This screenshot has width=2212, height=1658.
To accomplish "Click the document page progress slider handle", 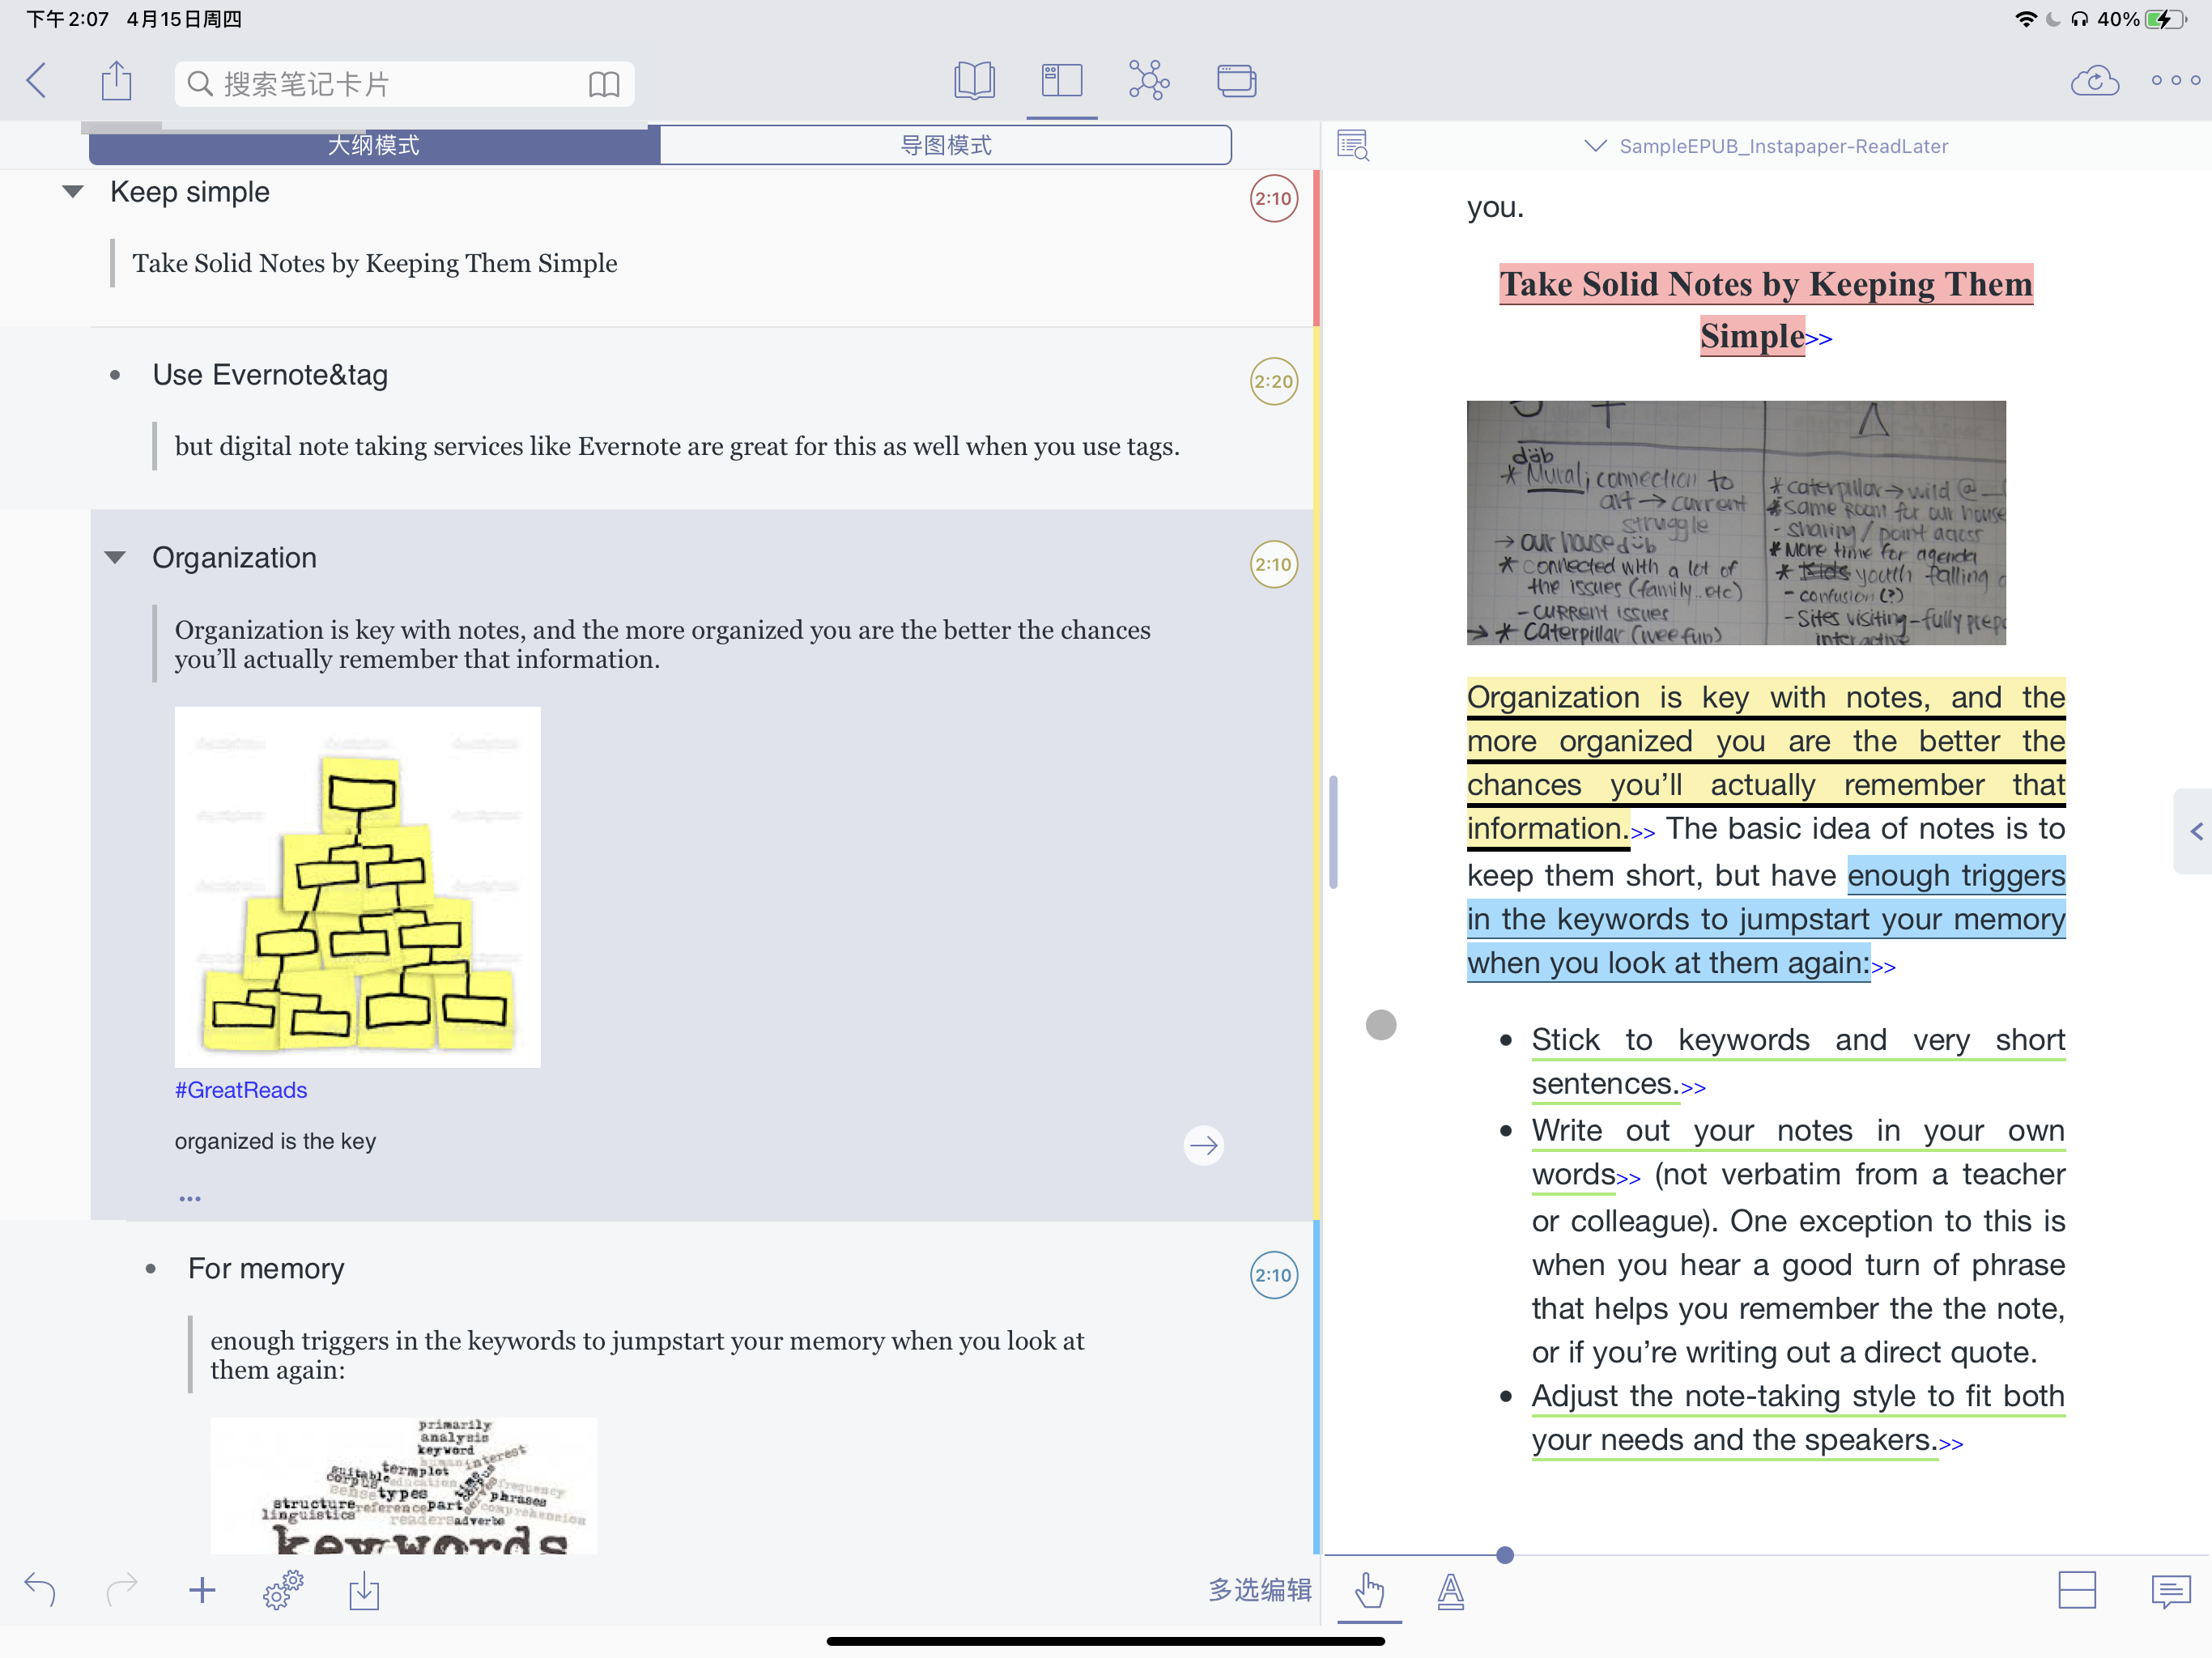I will (x=1504, y=1554).
